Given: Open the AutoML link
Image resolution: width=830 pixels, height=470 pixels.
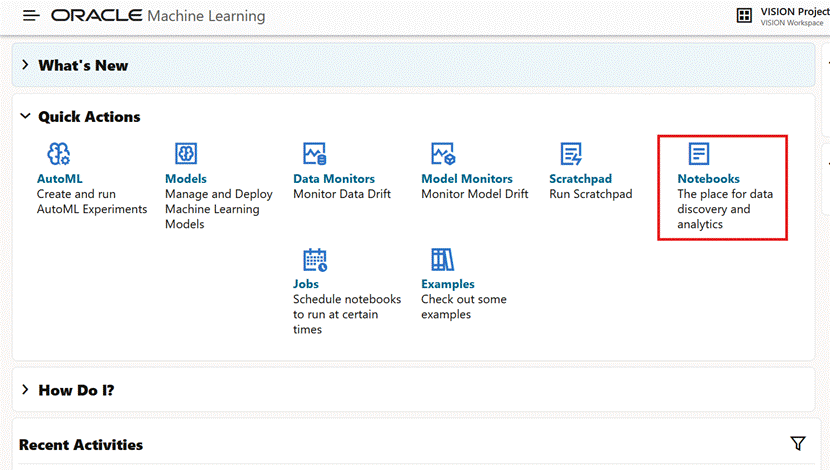Looking at the screenshot, I should pos(60,179).
